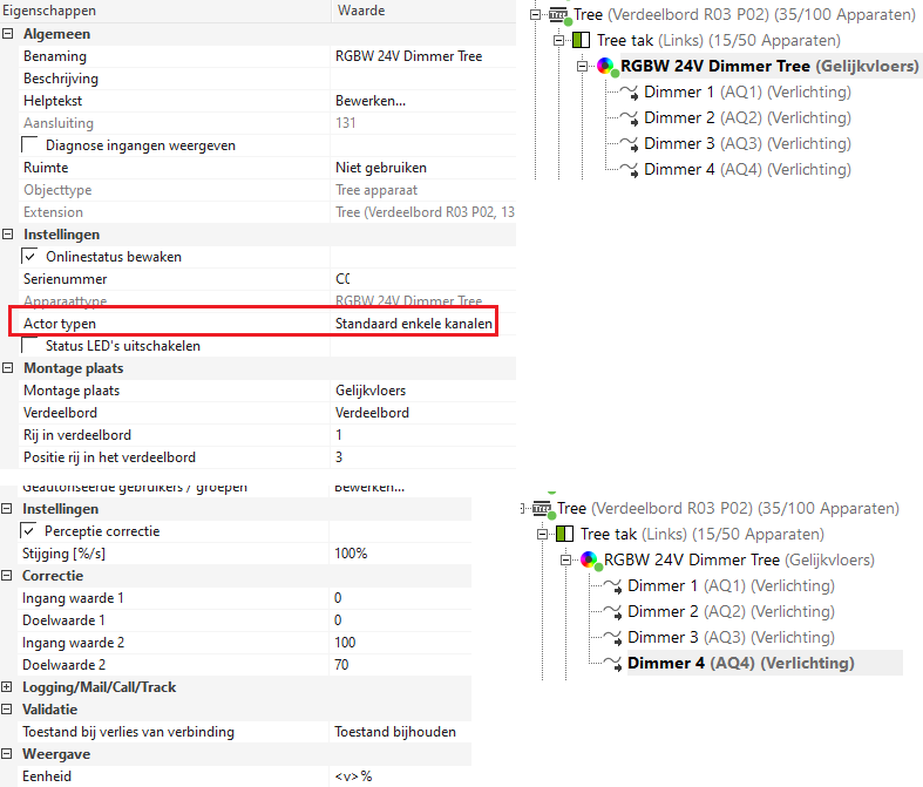923x787 pixels.
Task: Click the RGBW color wheel icon in the lower tree
Action: tap(589, 560)
